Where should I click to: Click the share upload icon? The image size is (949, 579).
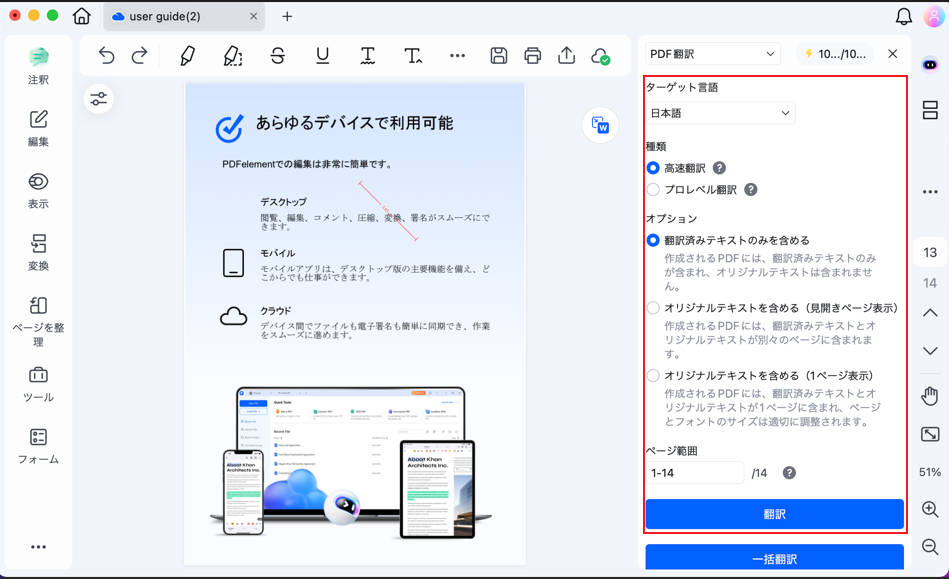pos(567,56)
